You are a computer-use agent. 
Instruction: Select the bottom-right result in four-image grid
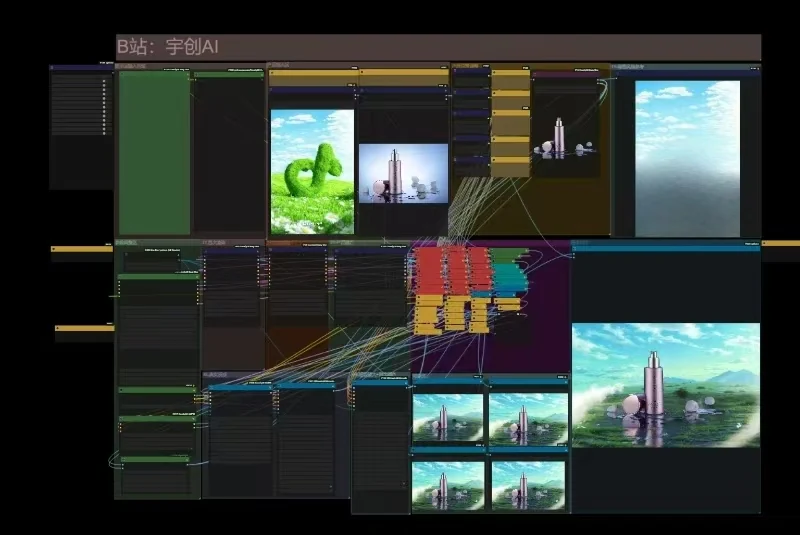(x=529, y=486)
